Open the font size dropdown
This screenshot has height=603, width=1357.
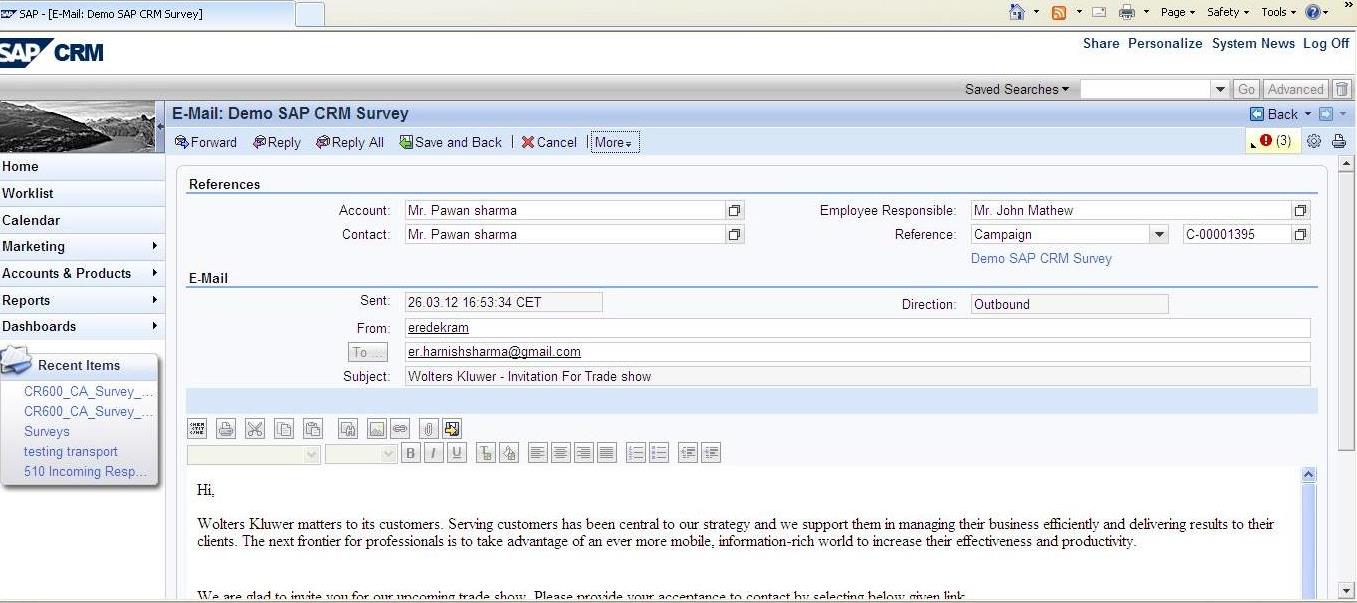coord(361,454)
